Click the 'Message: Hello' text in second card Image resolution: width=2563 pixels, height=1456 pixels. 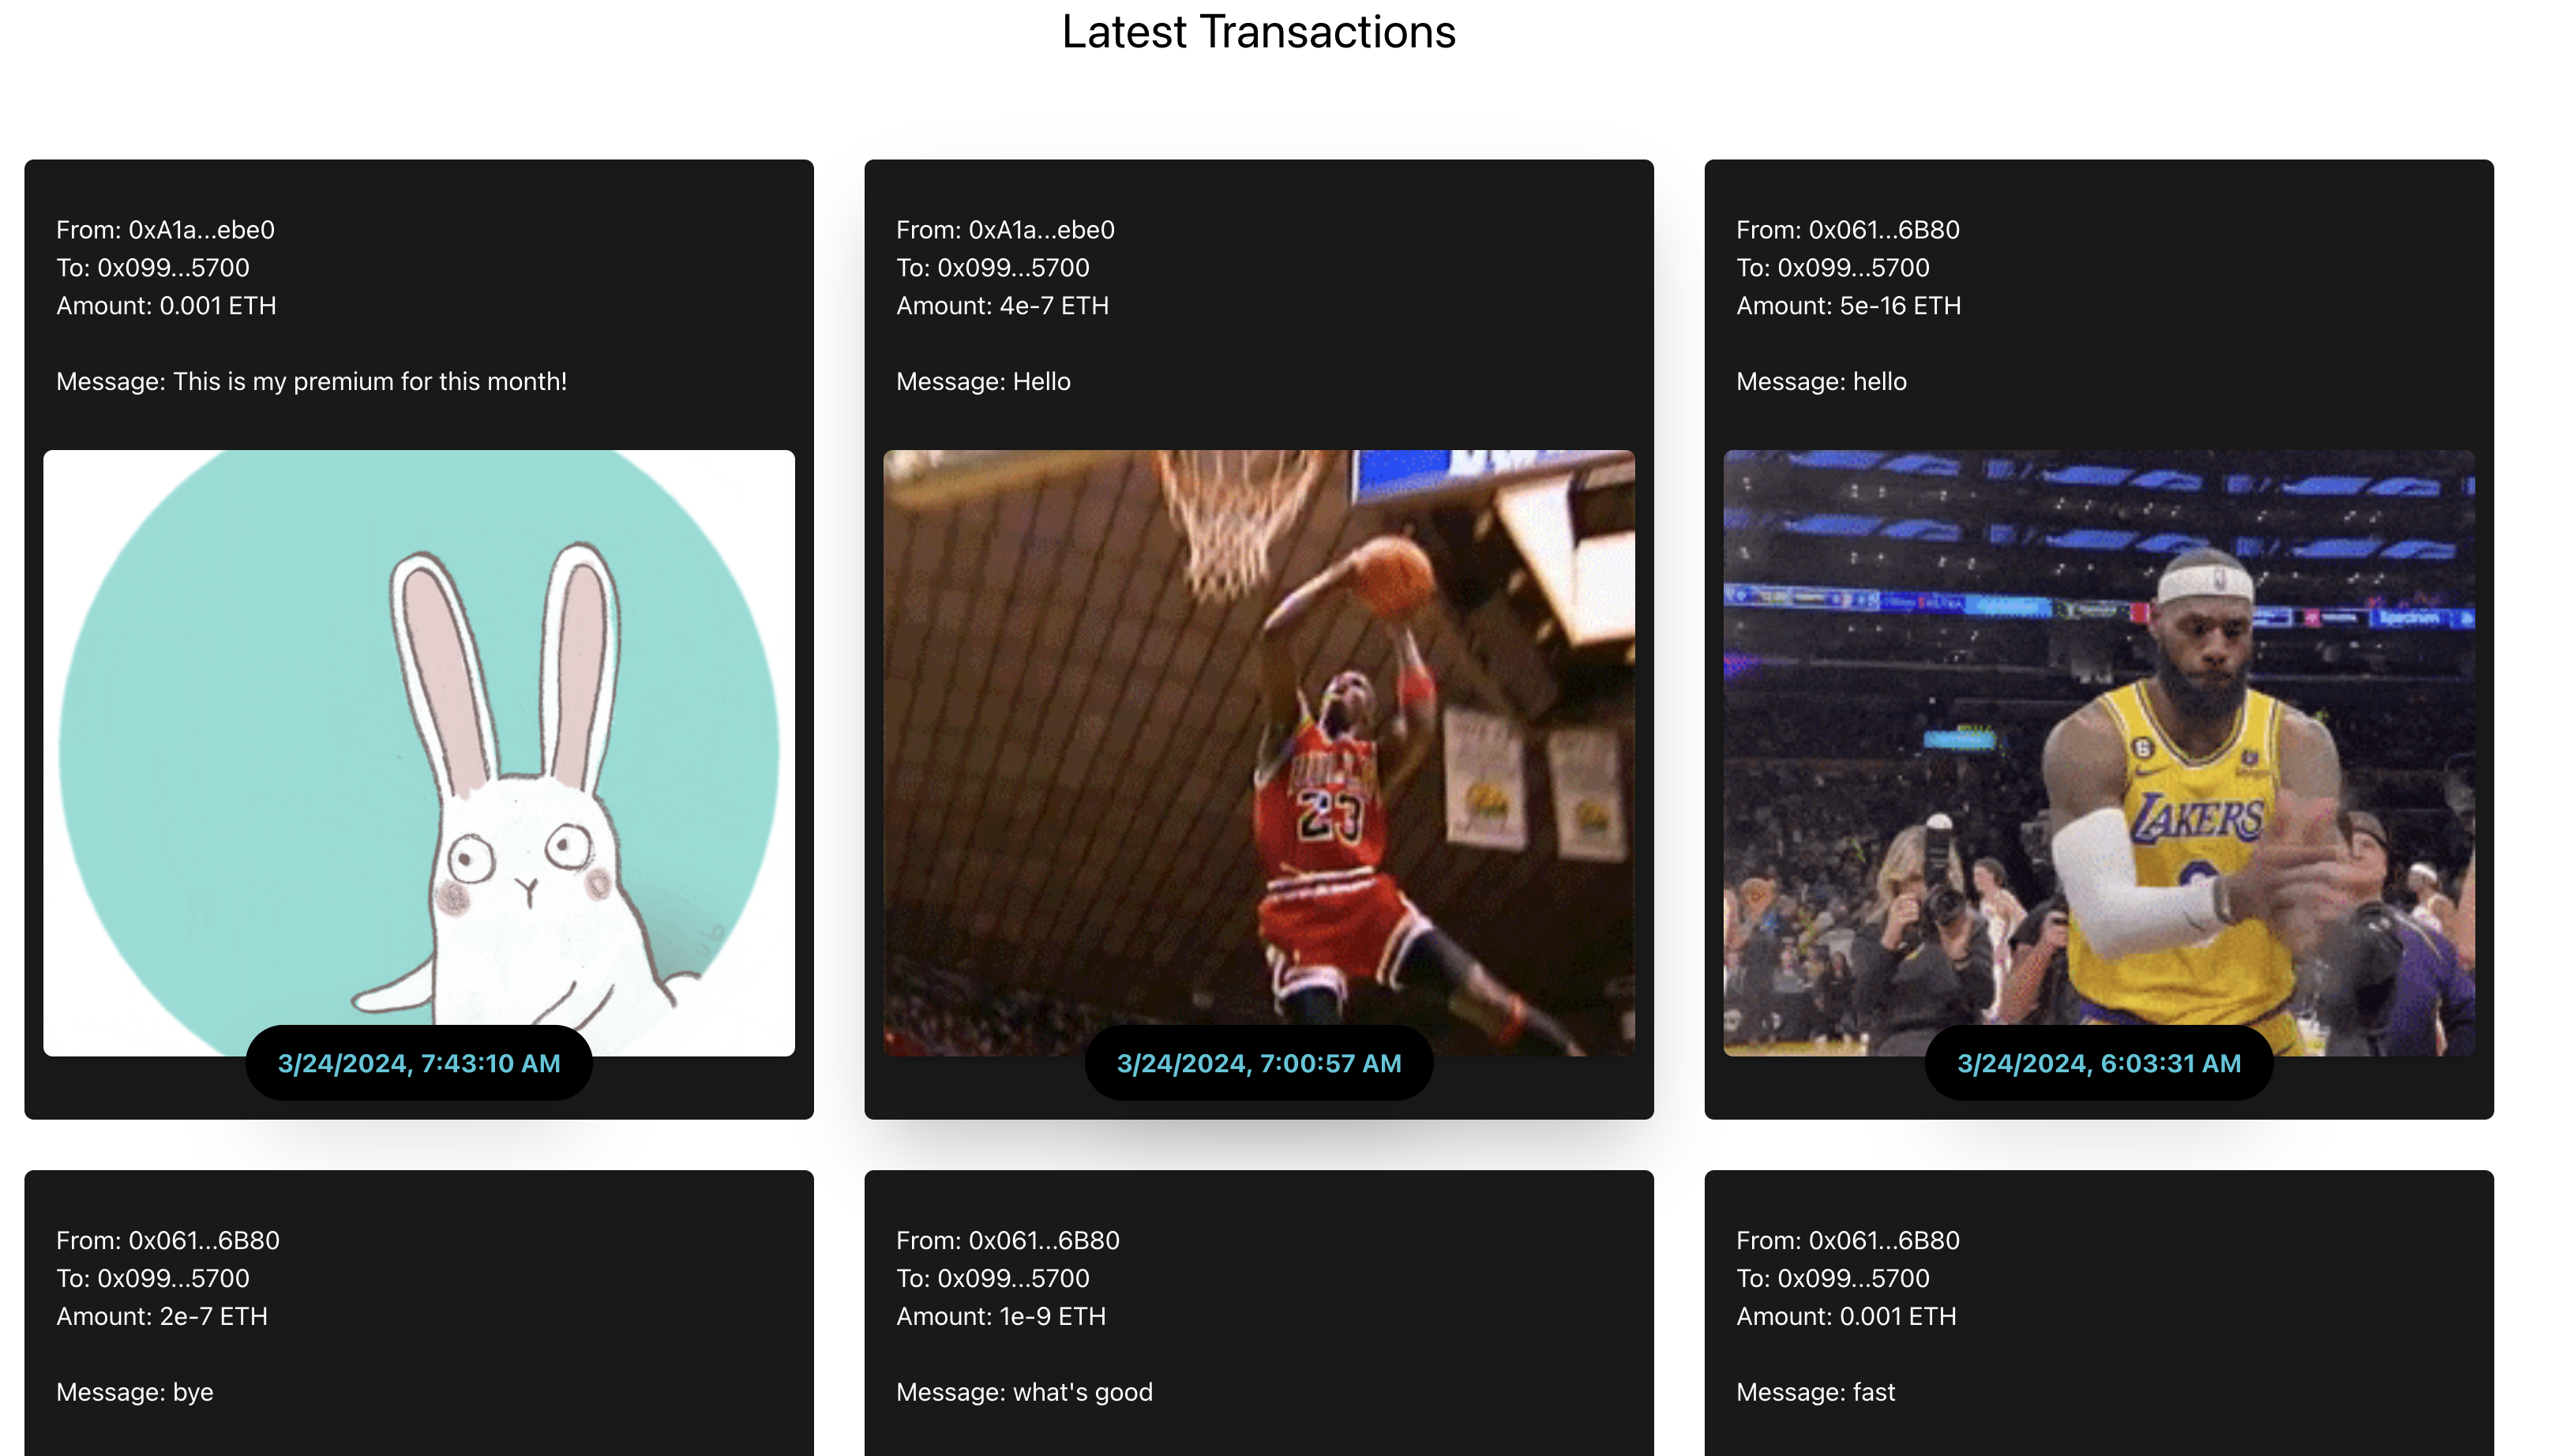[982, 382]
